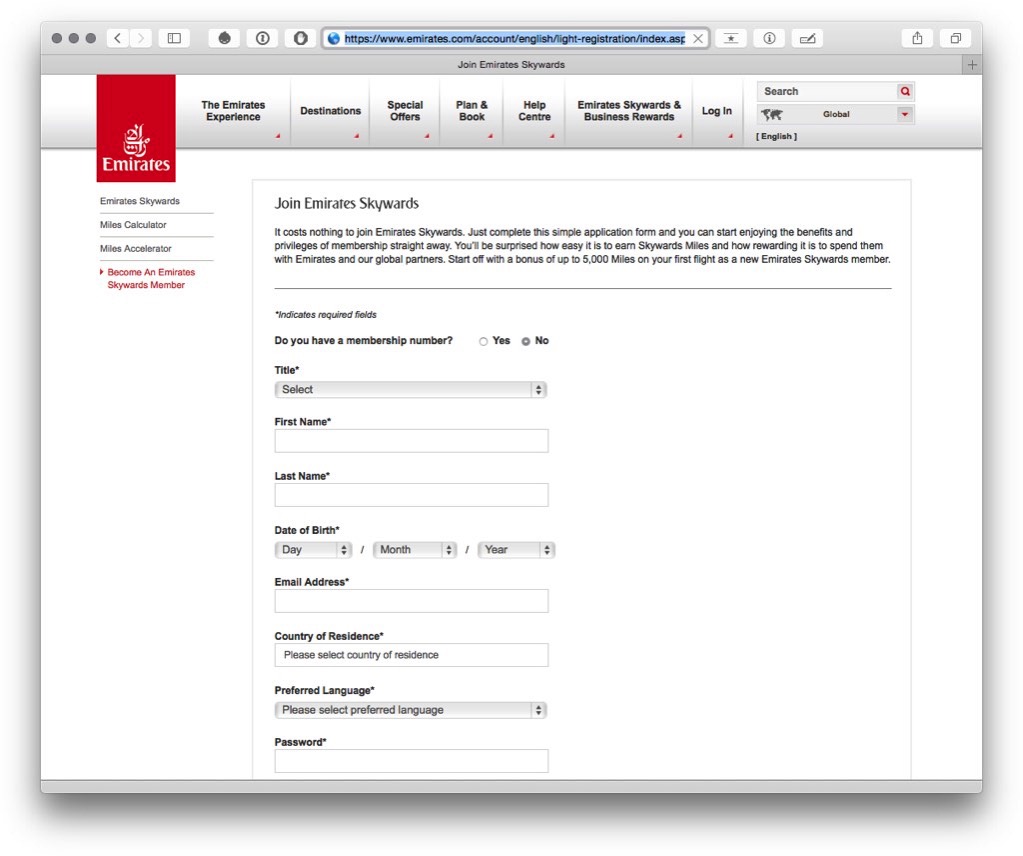Open the Day dropdown for birth date
This screenshot has height=856, width=1023.
pyautogui.click(x=313, y=550)
